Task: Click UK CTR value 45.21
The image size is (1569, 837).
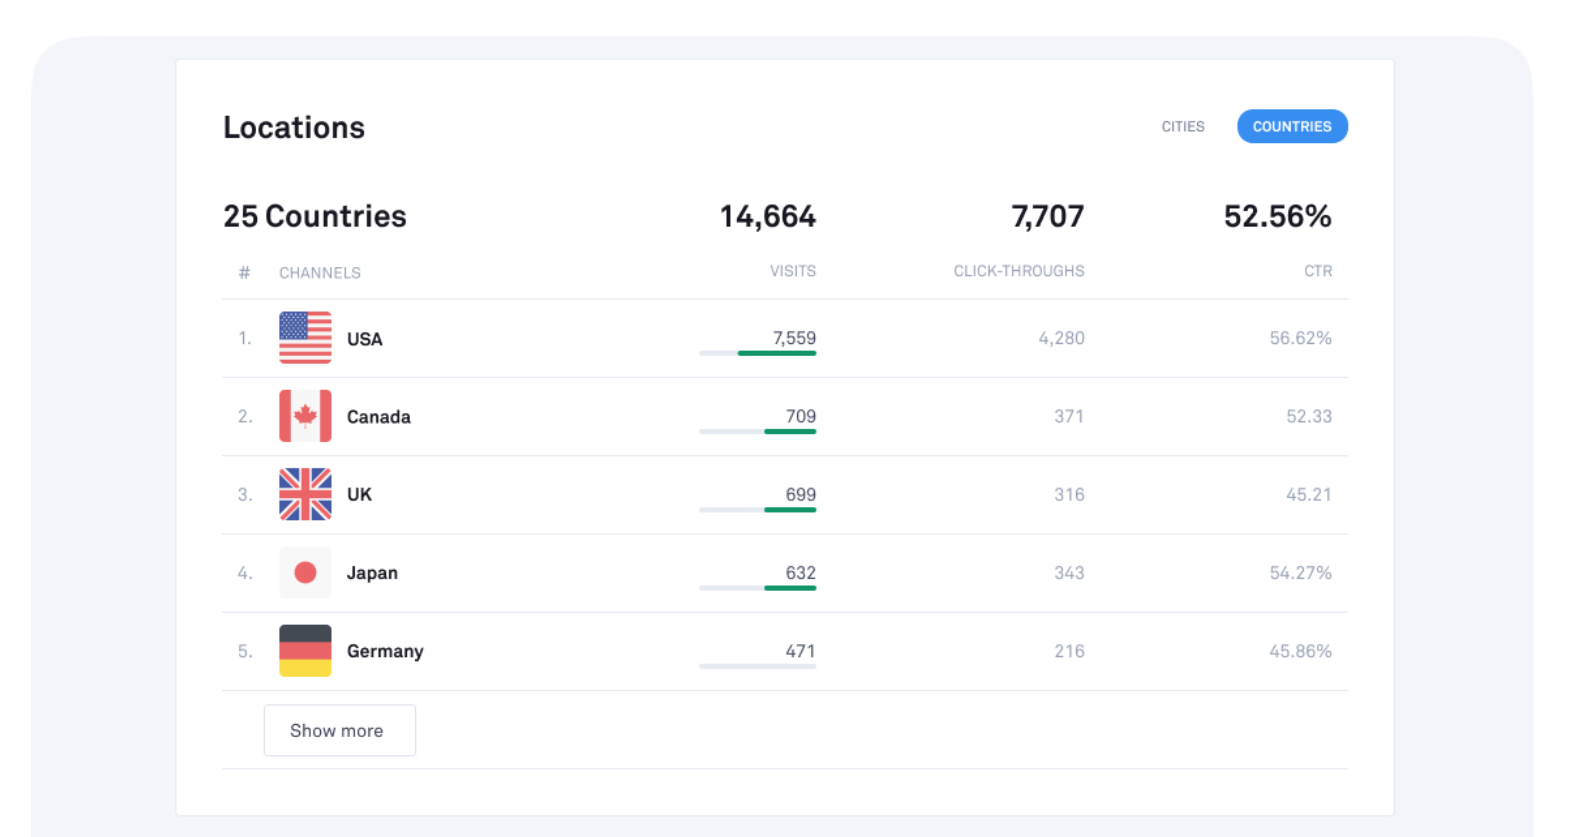Action: (1309, 494)
